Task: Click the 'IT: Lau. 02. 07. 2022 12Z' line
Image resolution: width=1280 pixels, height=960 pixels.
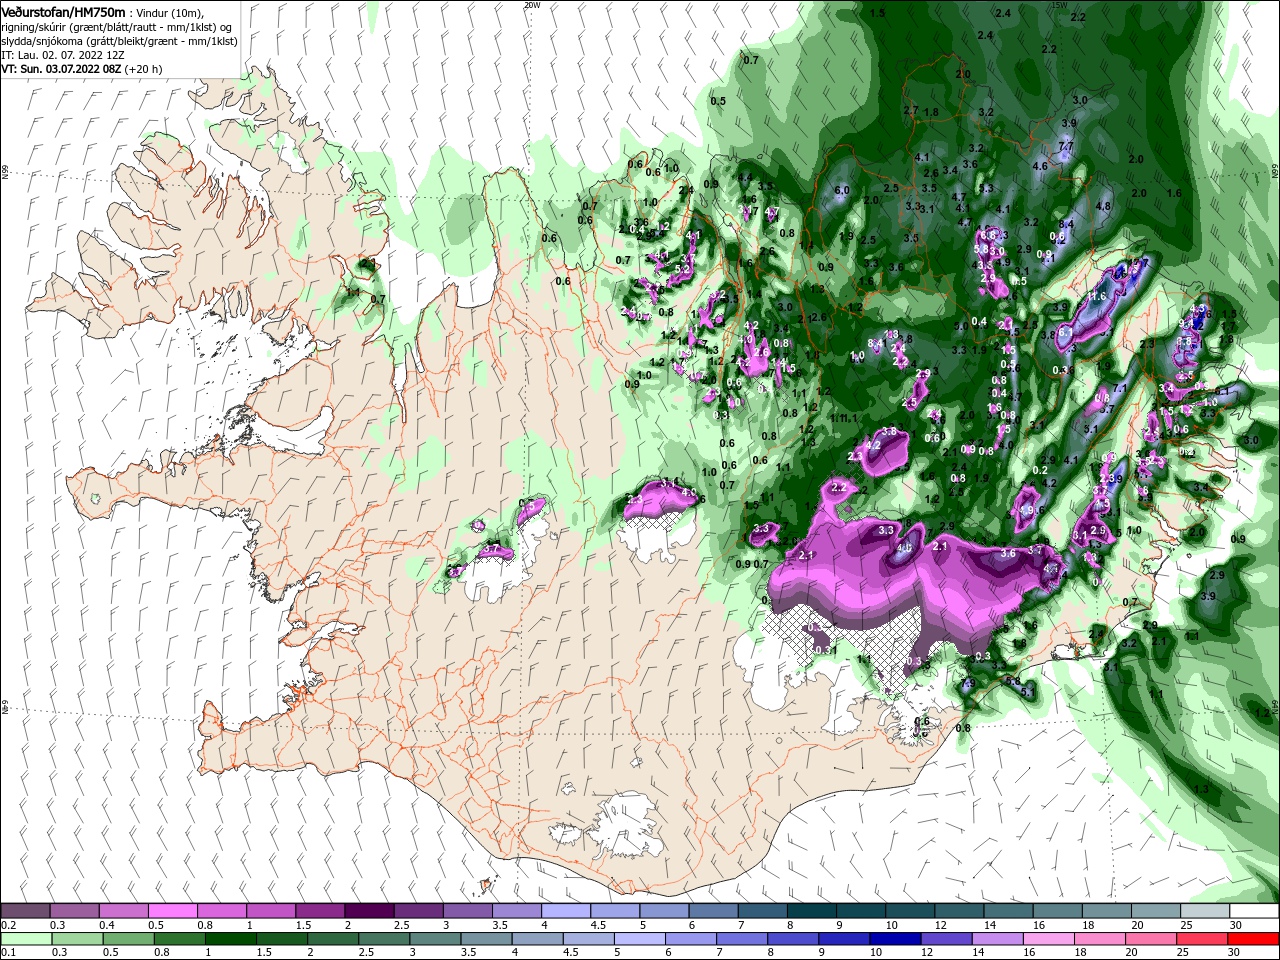Action: [x=62, y=56]
